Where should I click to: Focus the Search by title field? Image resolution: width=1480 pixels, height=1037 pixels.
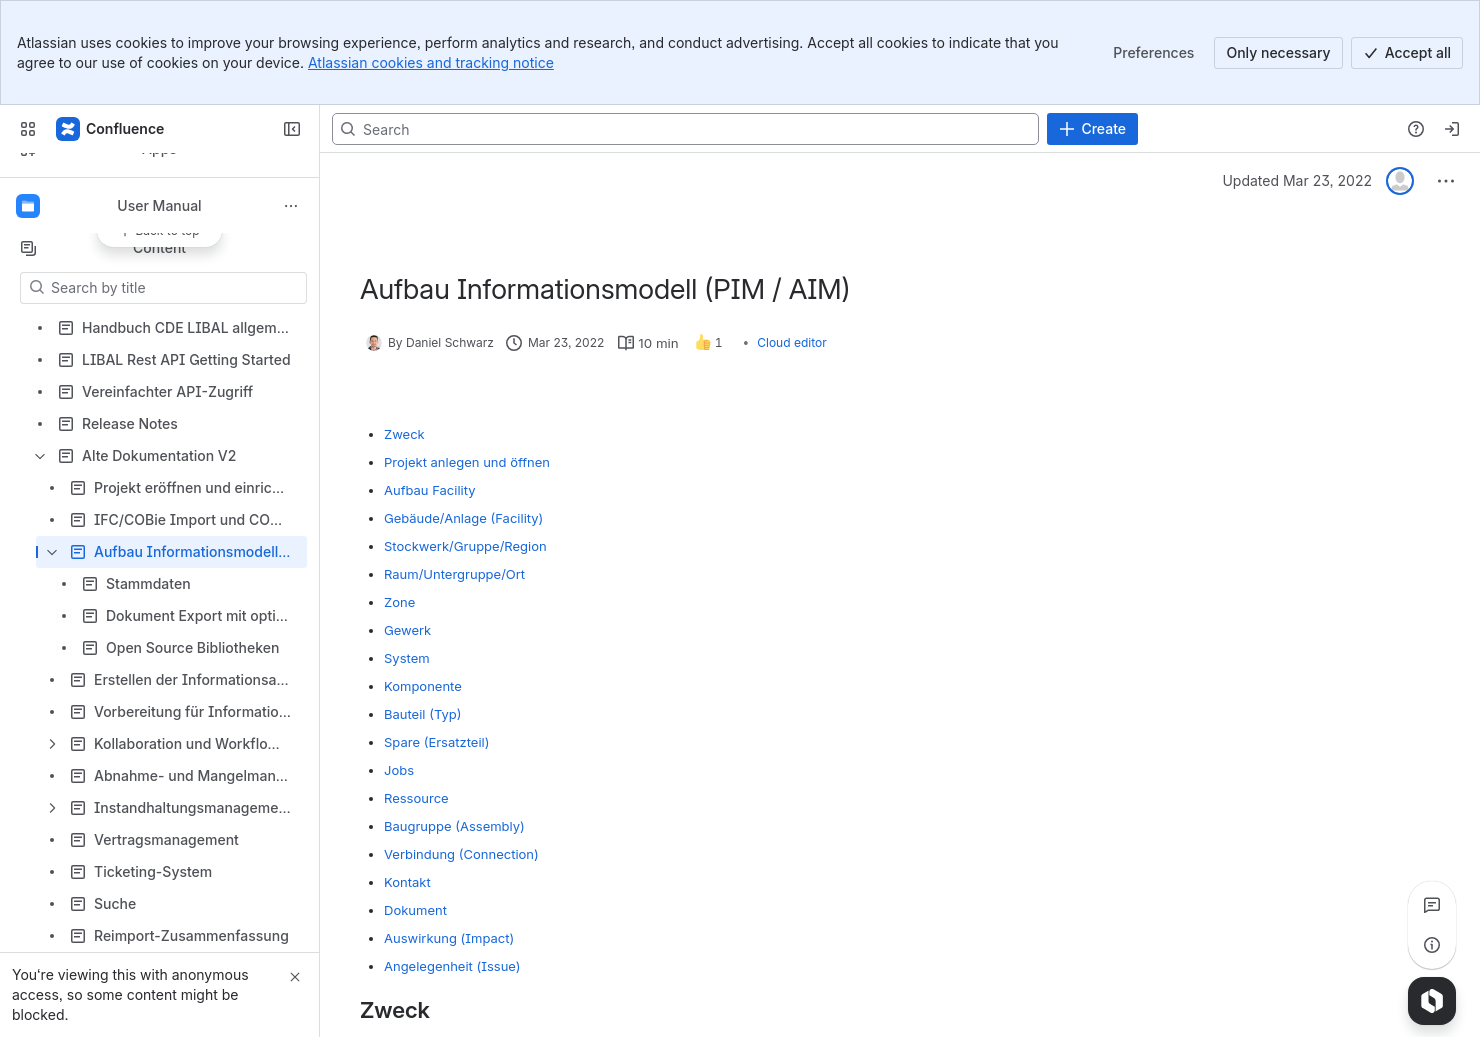164,288
